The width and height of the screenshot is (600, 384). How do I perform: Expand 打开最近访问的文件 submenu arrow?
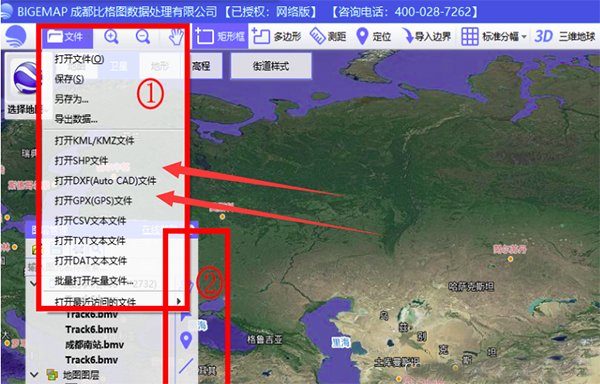click(179, 301)
